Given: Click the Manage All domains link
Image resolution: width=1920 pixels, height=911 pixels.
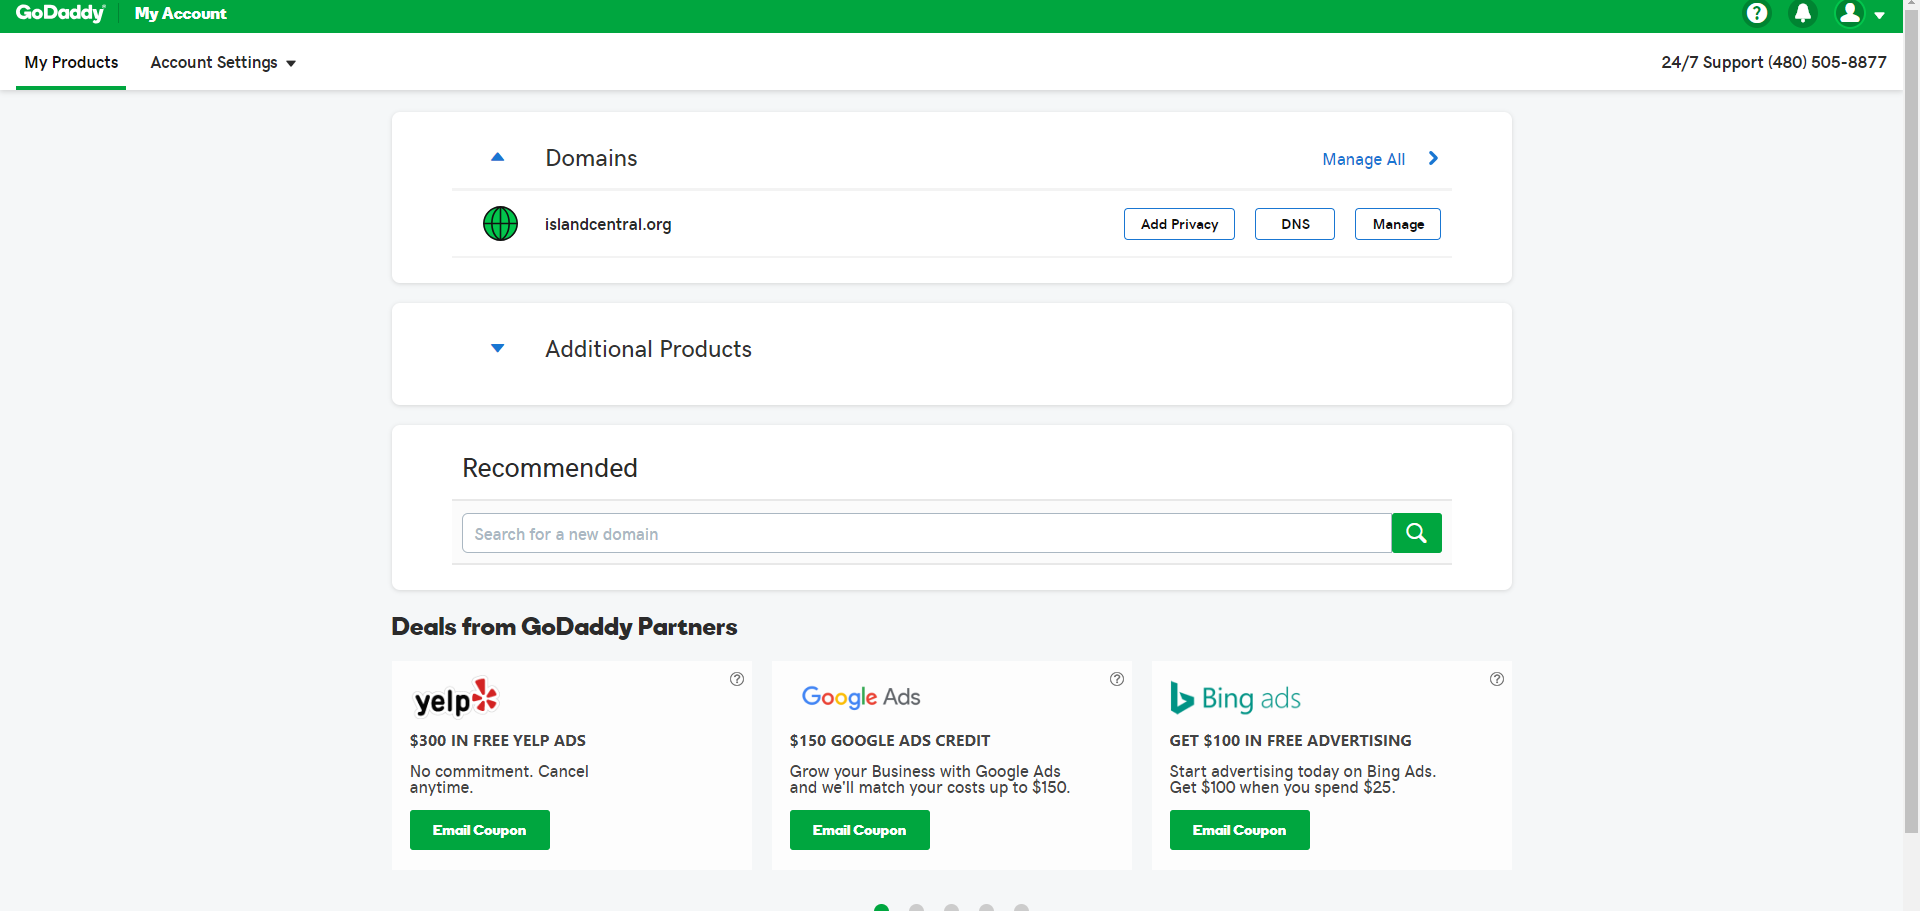Looking at the screenshot, I should (1364, 160).
